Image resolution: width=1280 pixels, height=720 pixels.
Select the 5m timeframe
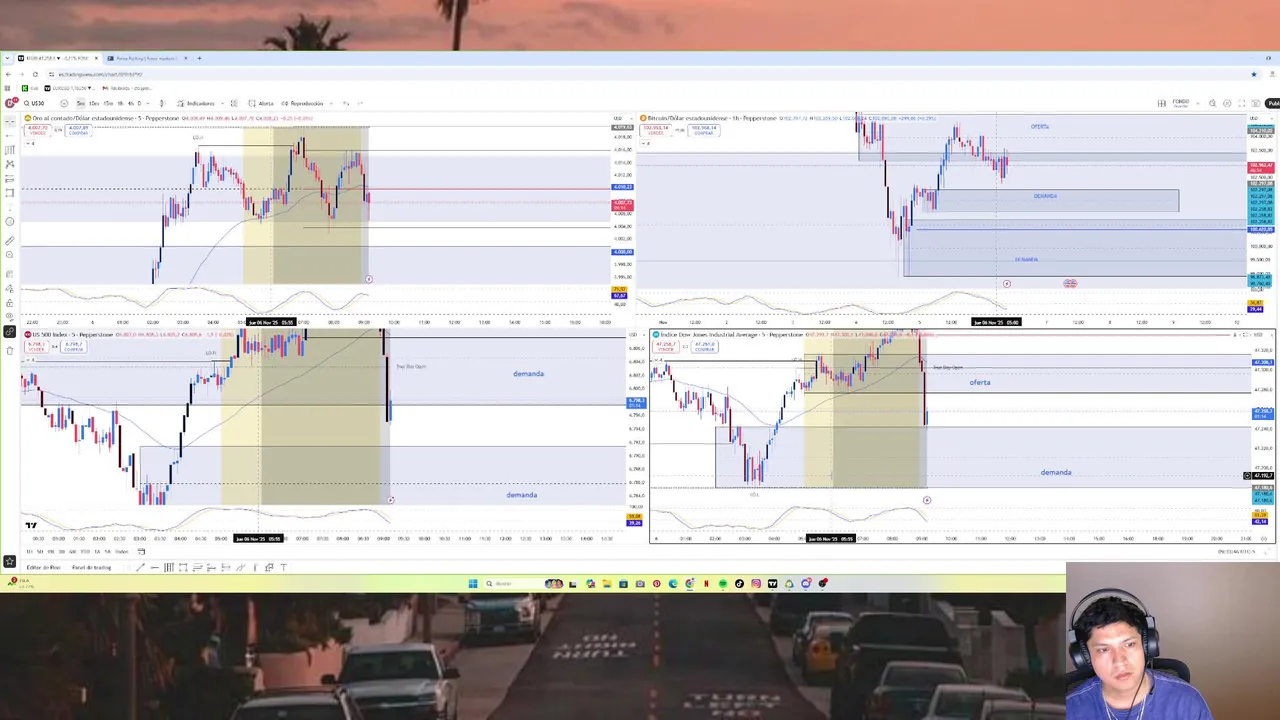pyautogui.click(x=81, y=103)
